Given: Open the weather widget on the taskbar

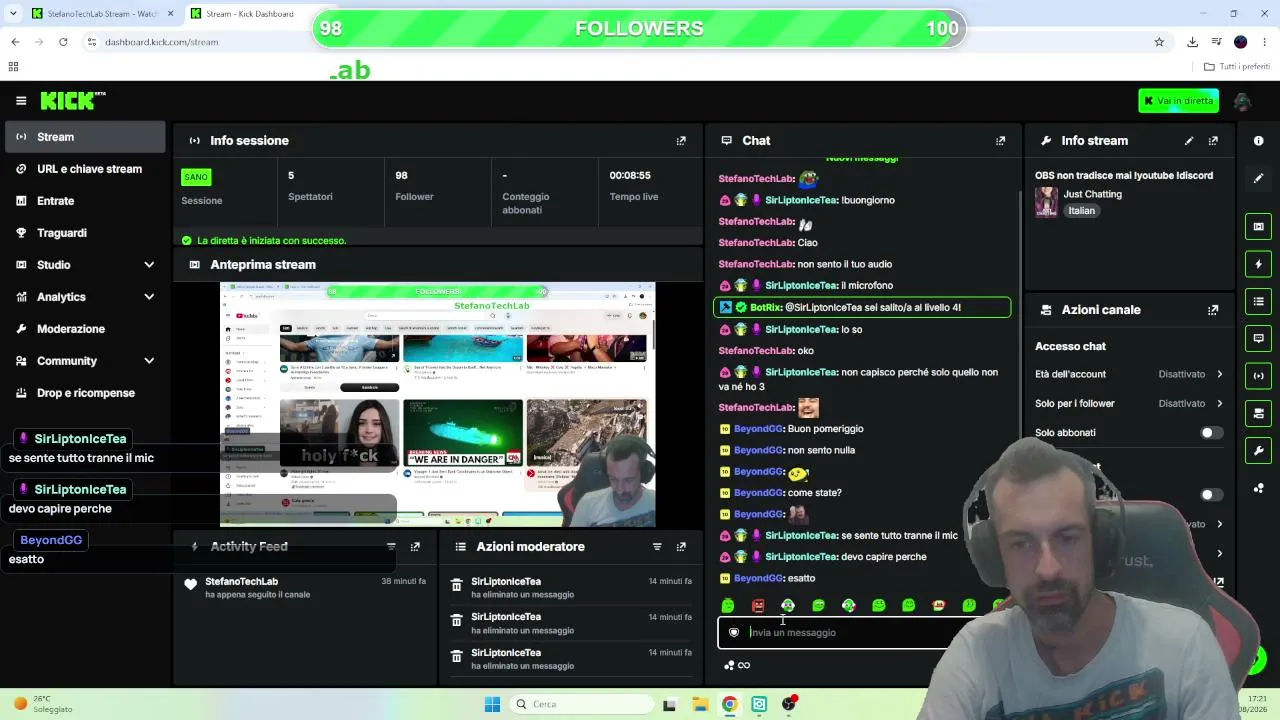Looking at the screenshot, I should [44, 704].
